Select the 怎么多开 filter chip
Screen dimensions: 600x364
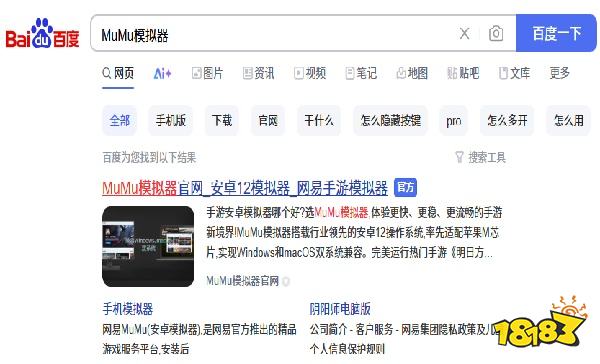click(507, 121)
